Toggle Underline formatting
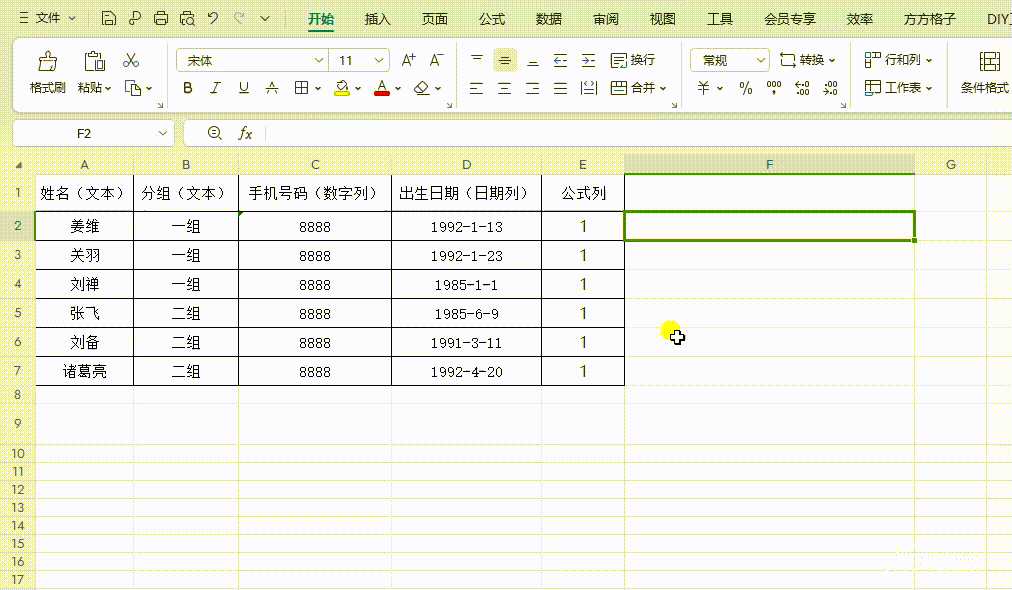The width and height of the screenshot is (1012, 590). point(243,88)
